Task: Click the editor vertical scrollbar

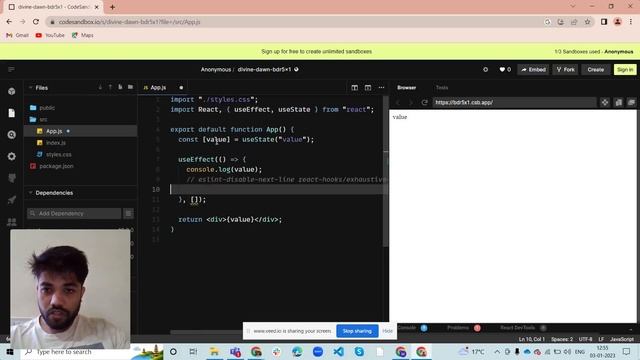Action: coord(386,171)
